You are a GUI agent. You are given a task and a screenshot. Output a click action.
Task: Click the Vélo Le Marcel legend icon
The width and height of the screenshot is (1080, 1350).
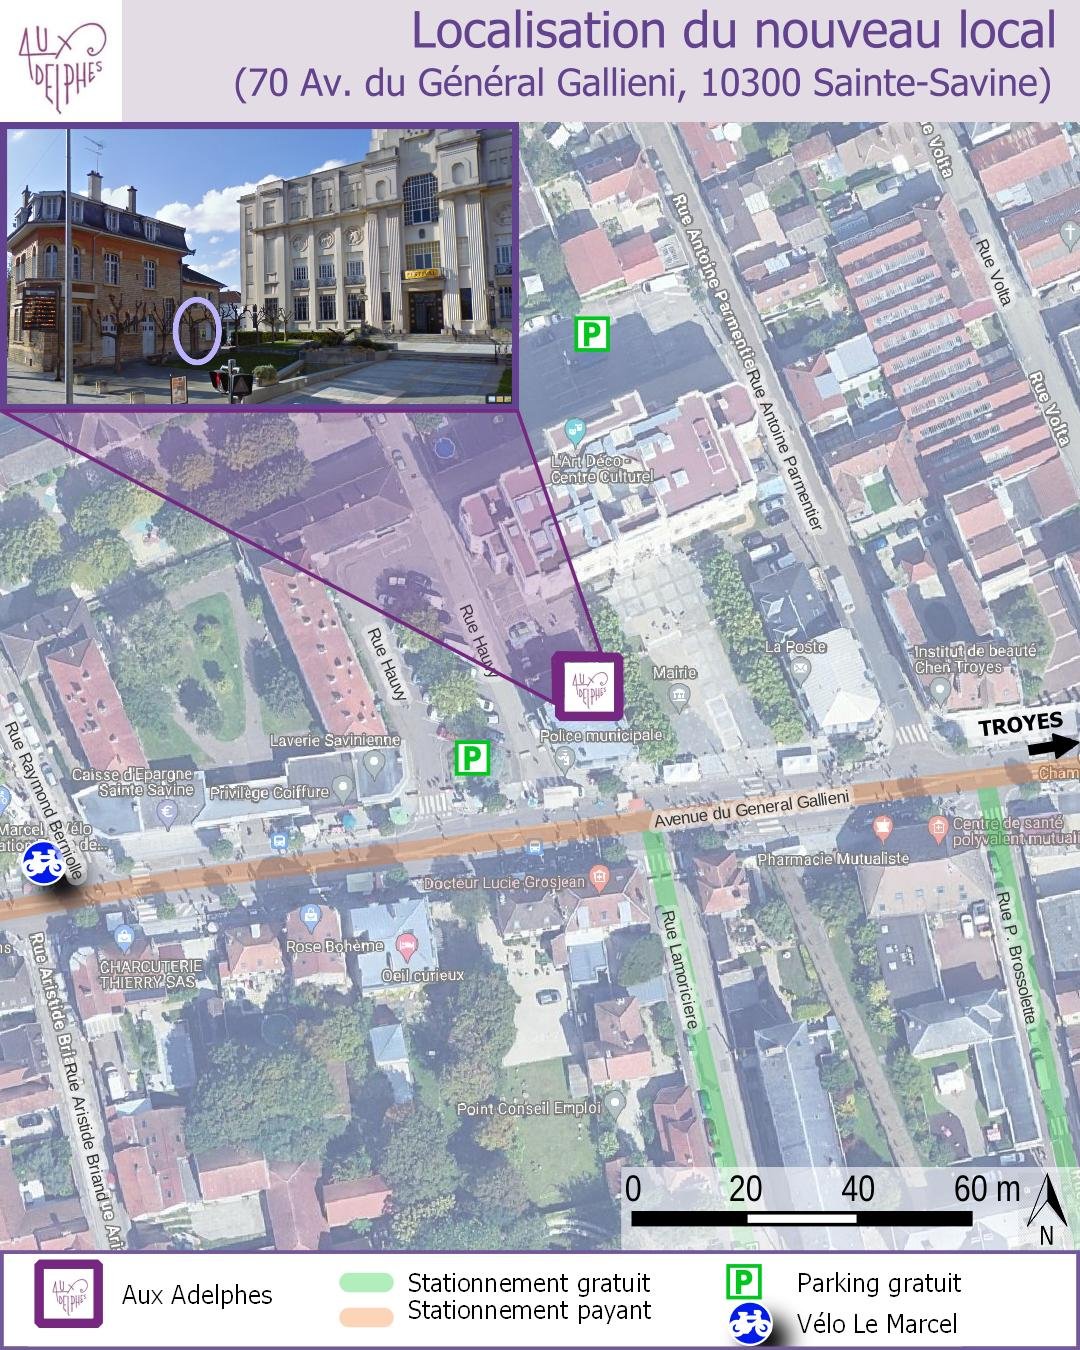[x=749, y=1324]
